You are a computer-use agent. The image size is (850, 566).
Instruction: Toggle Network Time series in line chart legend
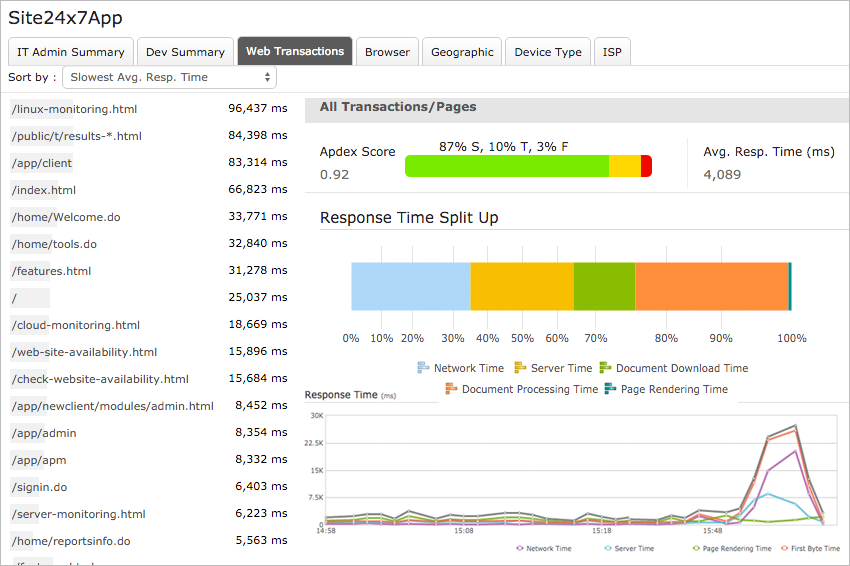pyautogui.click(x=544, y=549)
